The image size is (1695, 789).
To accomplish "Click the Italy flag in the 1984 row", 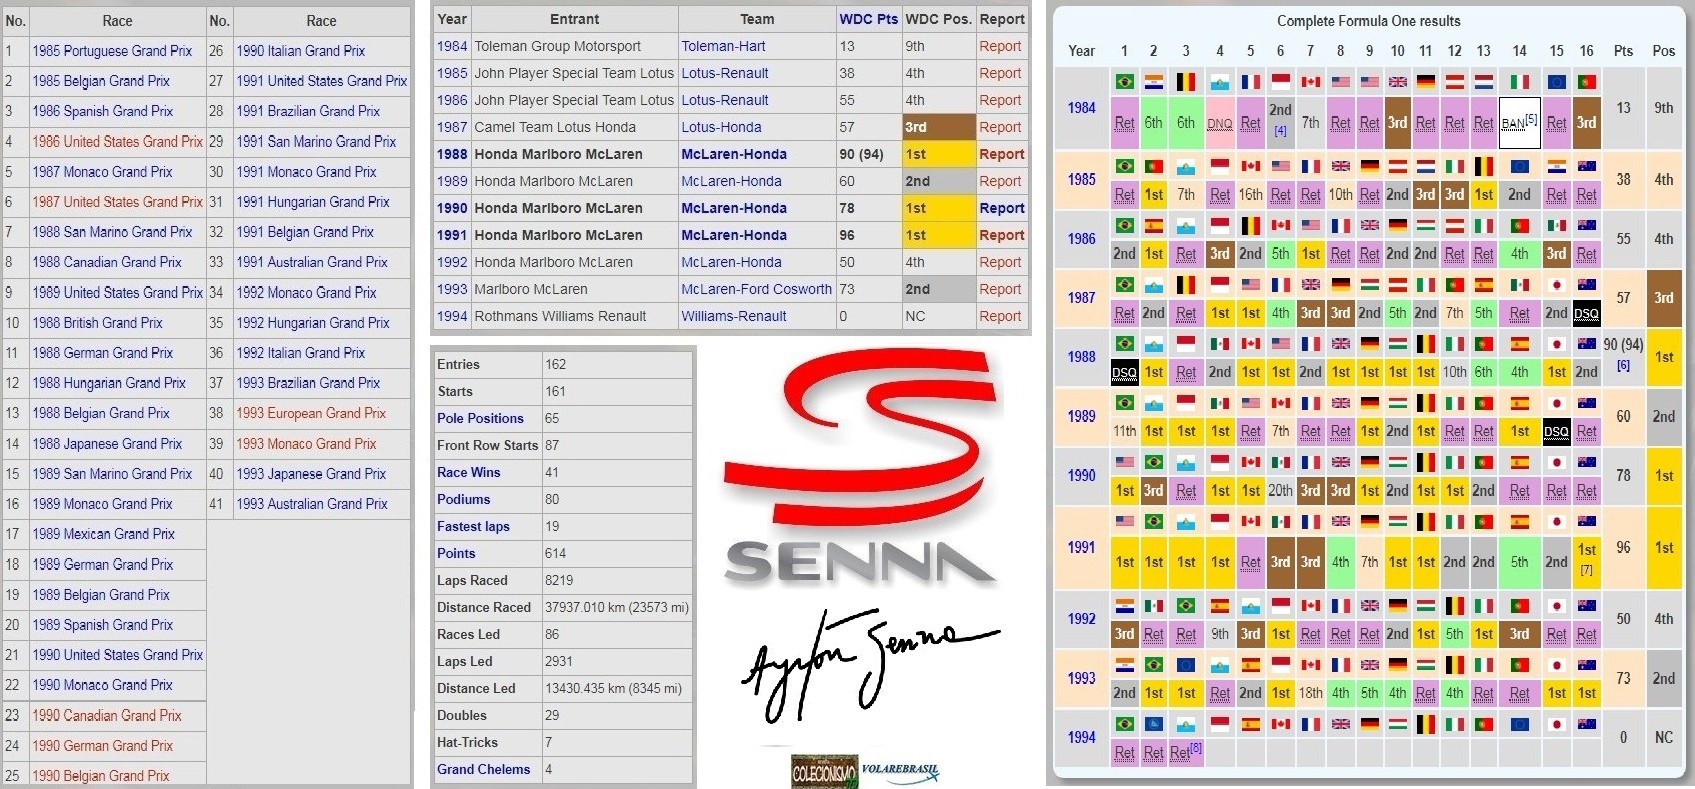I will click(x=1520, y=82).
